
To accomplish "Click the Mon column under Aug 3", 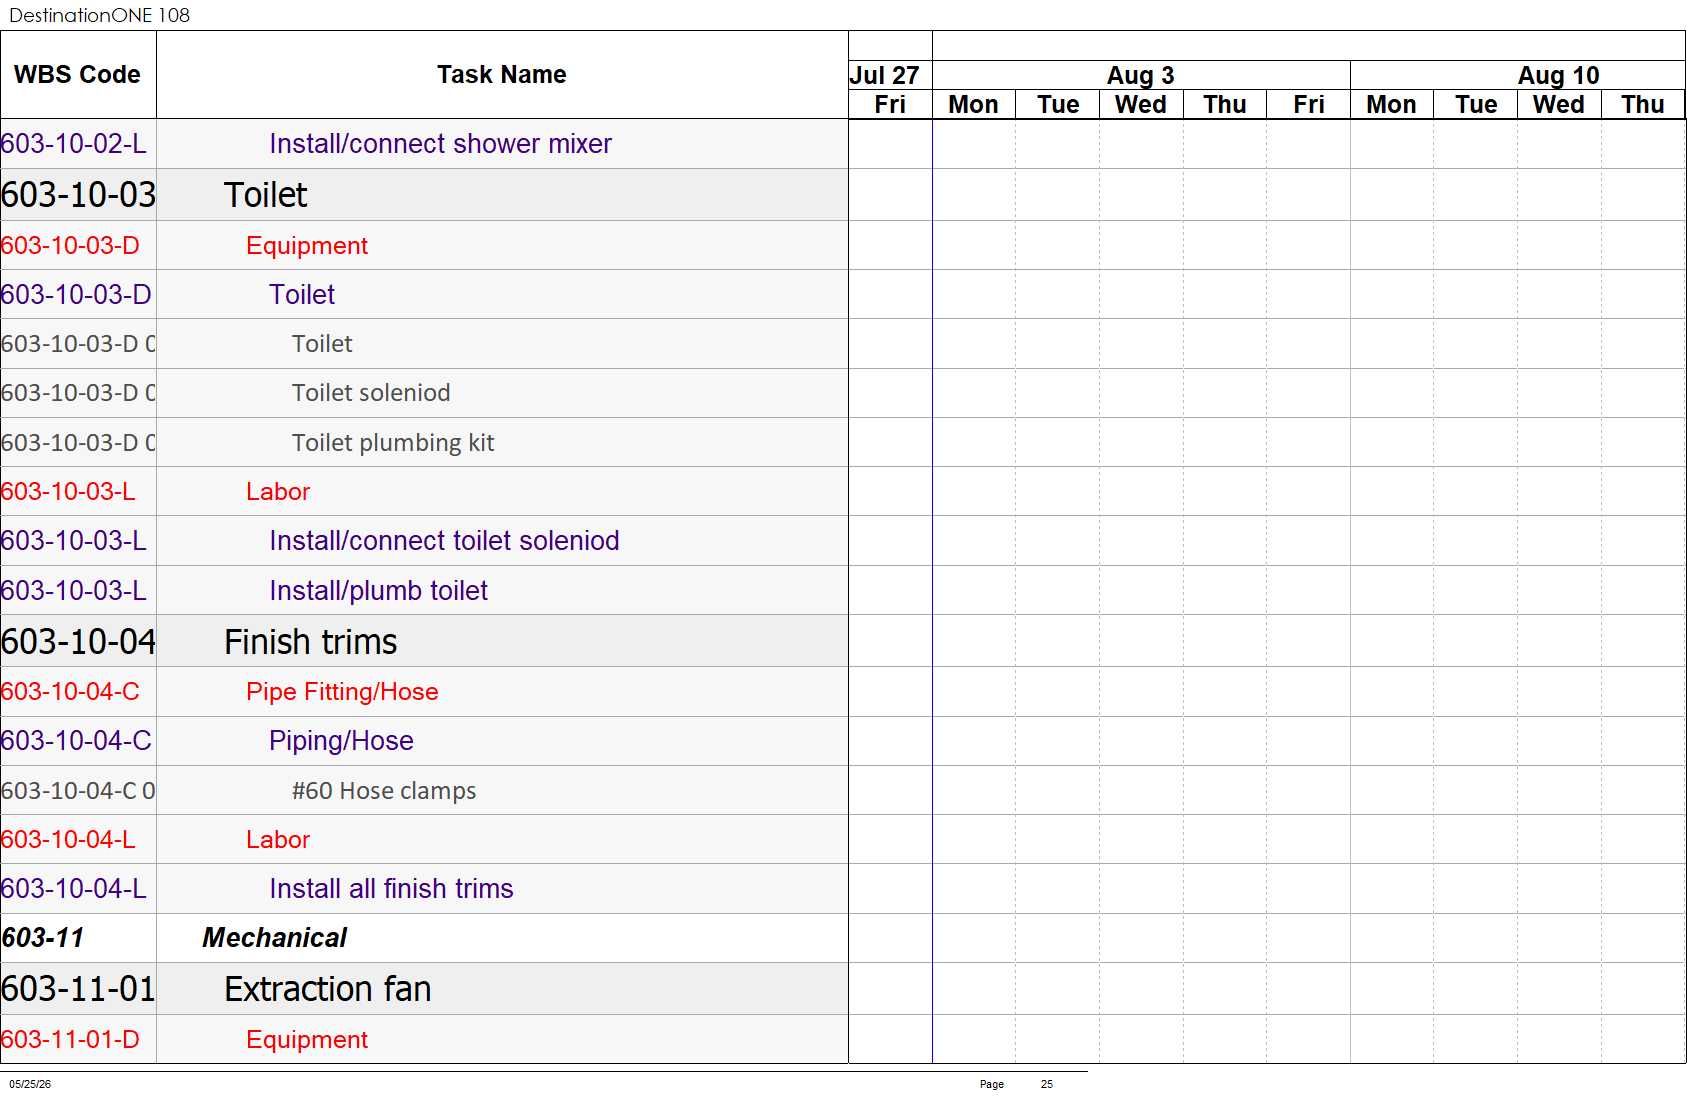I will 973,105.
